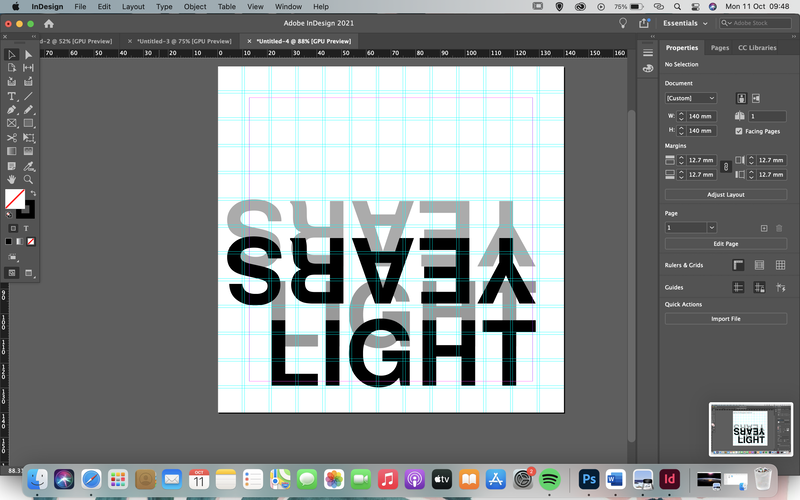Viewport: 800px width, 500px height.
Task: Show document grid icon in Rulers & Grids
Action: (780, 265)
